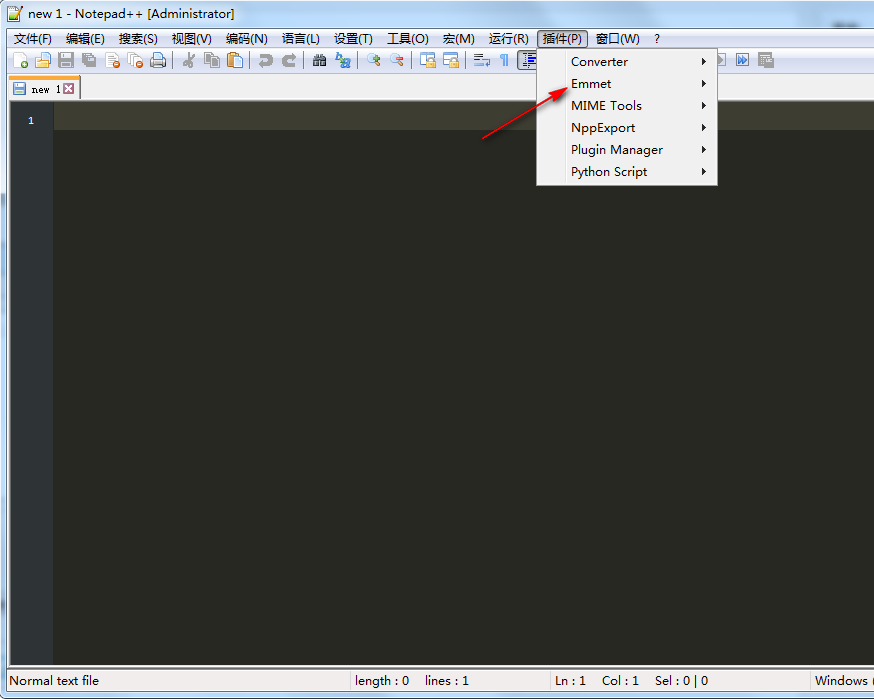Open the 编码(N) menu

[x=246, y=39]
